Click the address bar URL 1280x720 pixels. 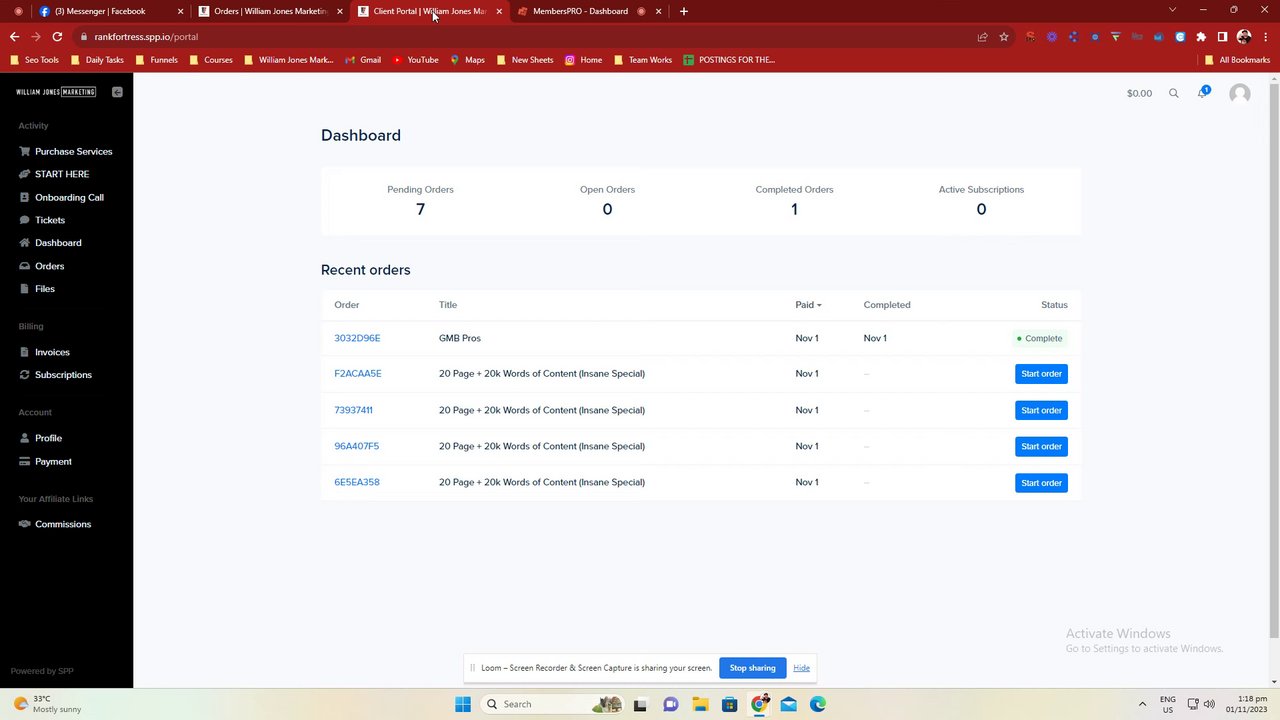click(x=146, y=37)
